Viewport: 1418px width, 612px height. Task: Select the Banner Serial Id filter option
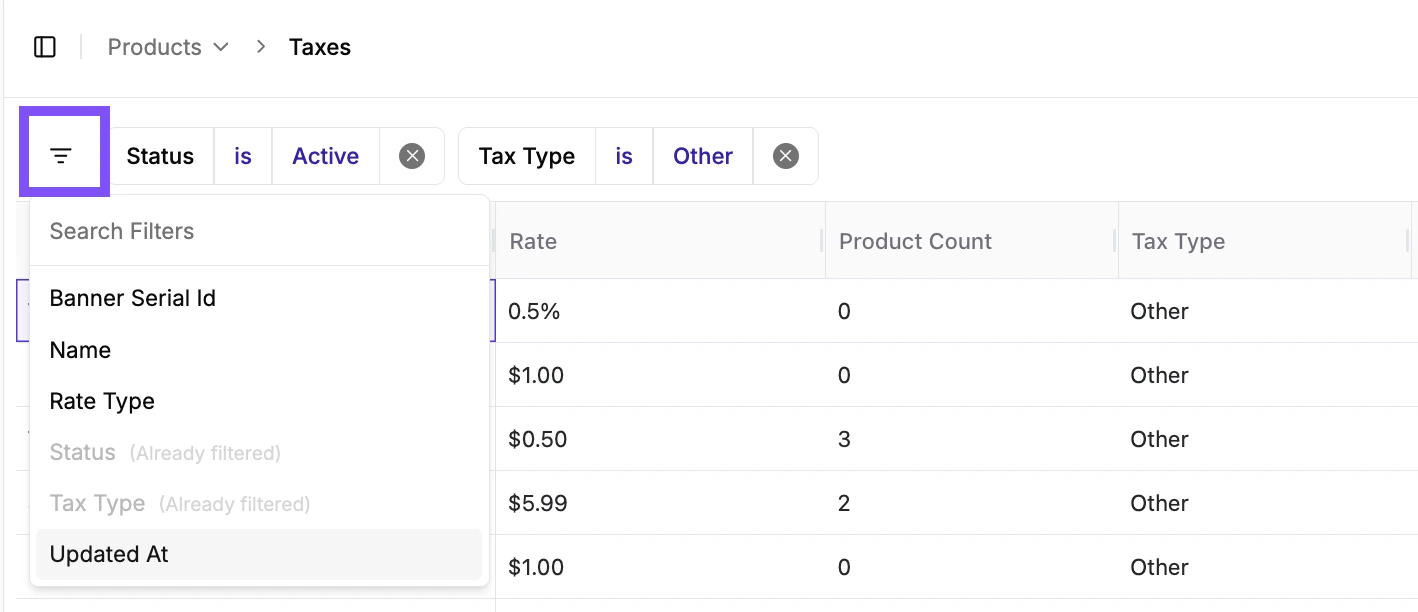pos(133,298)
